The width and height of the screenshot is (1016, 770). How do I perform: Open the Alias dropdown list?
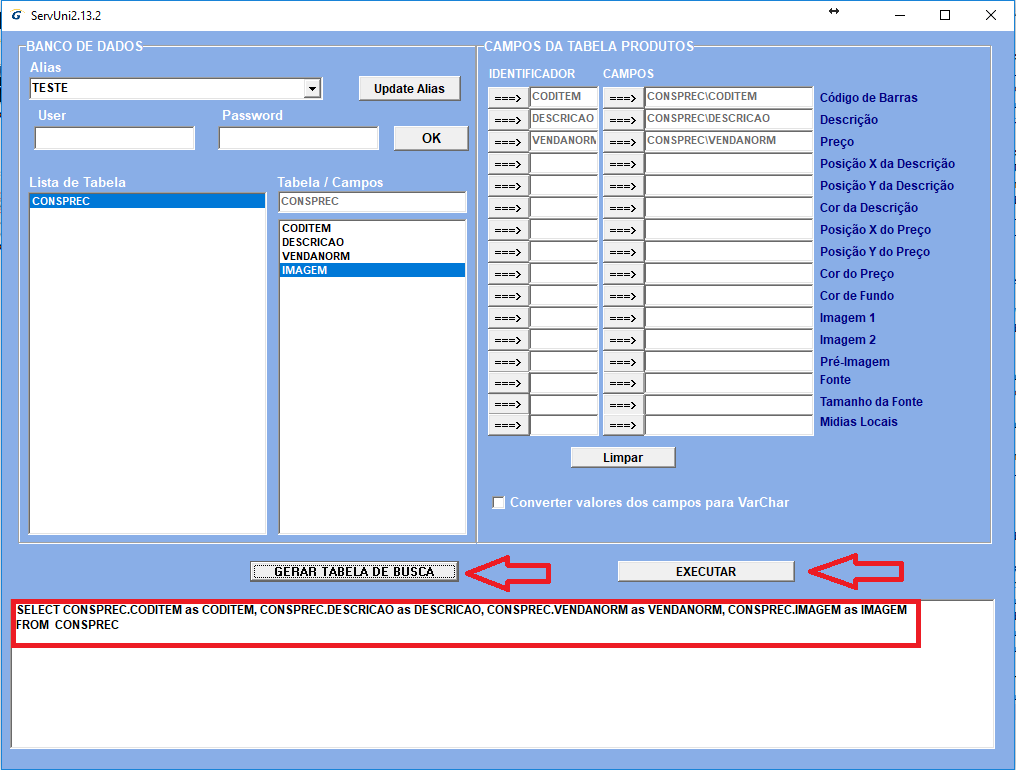[312, 89]
